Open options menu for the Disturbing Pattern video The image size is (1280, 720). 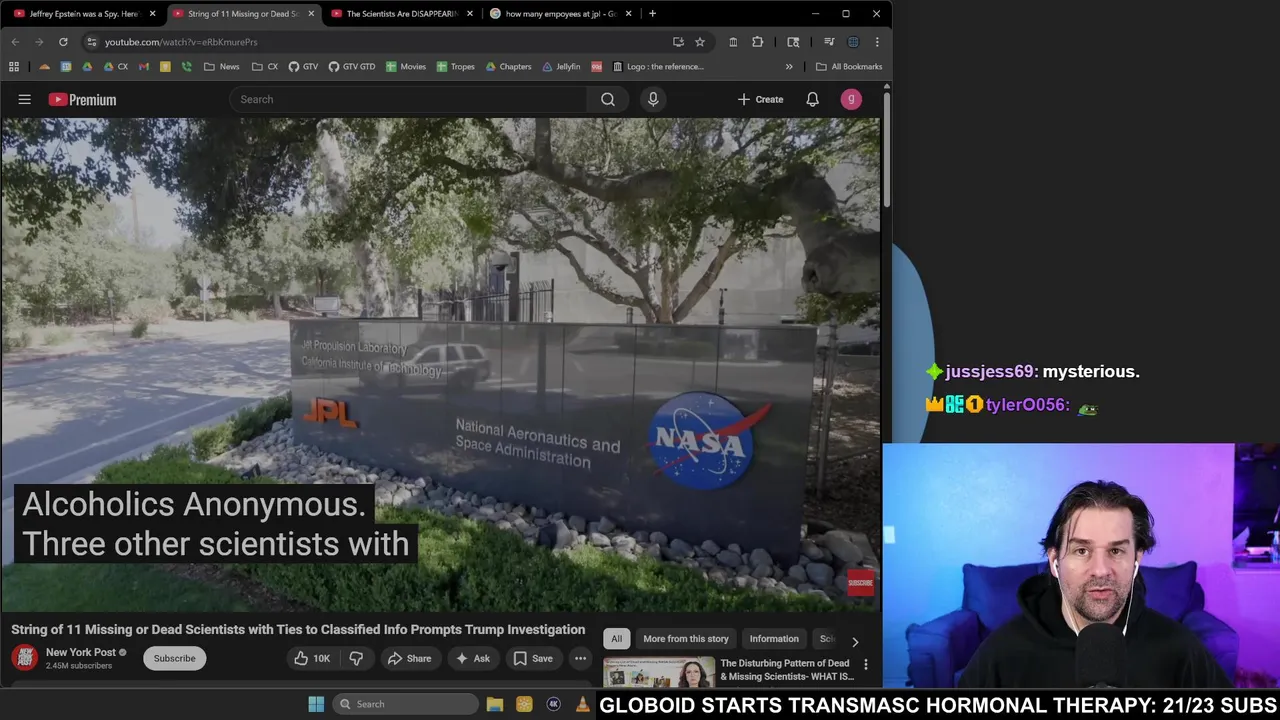[866, 665]
